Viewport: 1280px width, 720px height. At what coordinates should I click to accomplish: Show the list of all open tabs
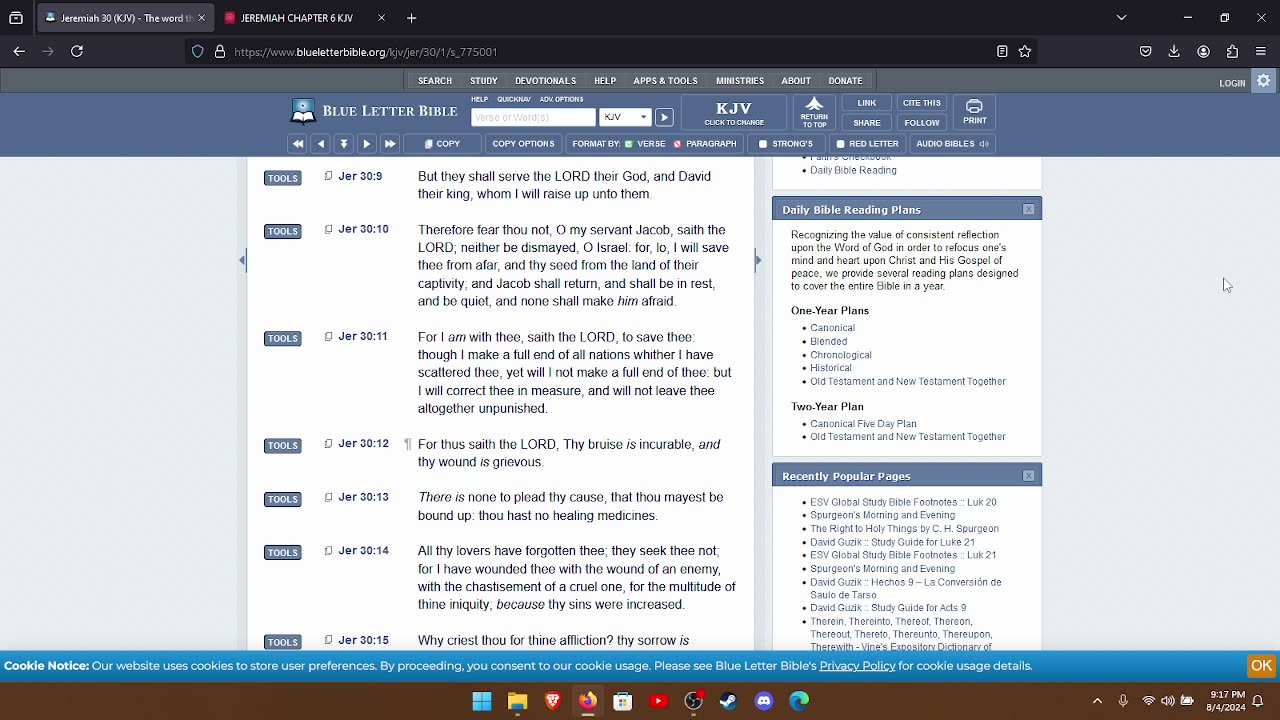1122,17
